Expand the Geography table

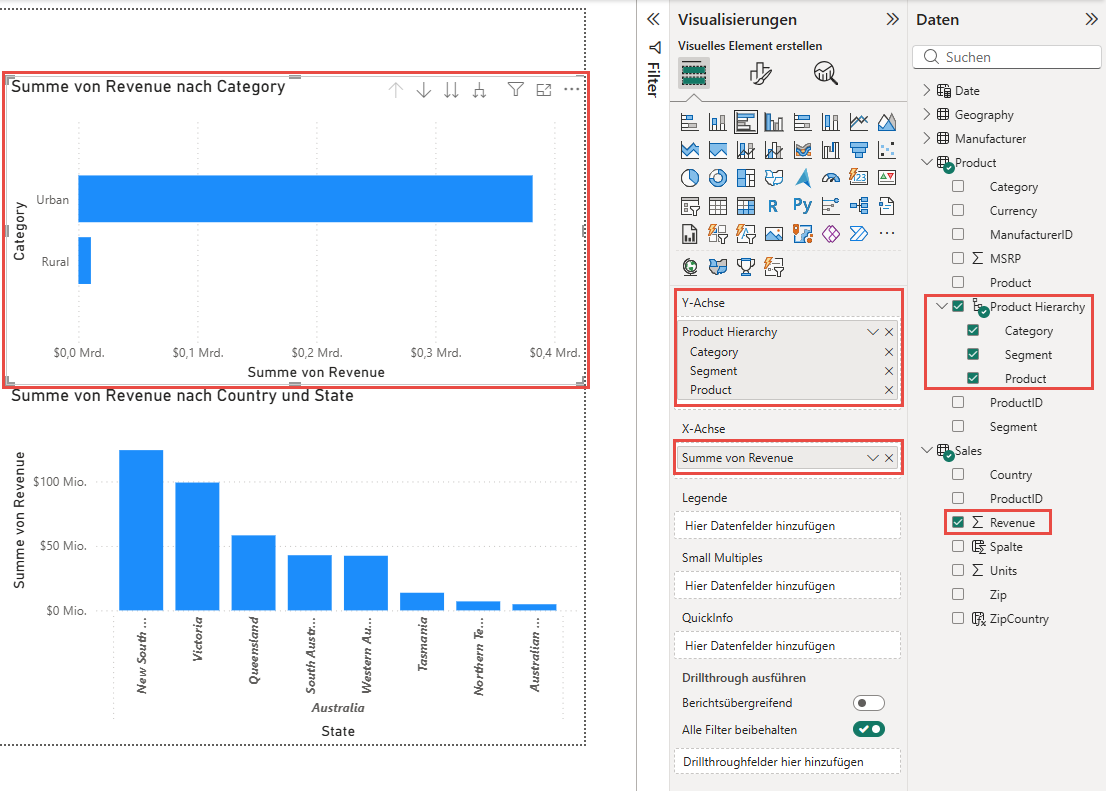927,114
